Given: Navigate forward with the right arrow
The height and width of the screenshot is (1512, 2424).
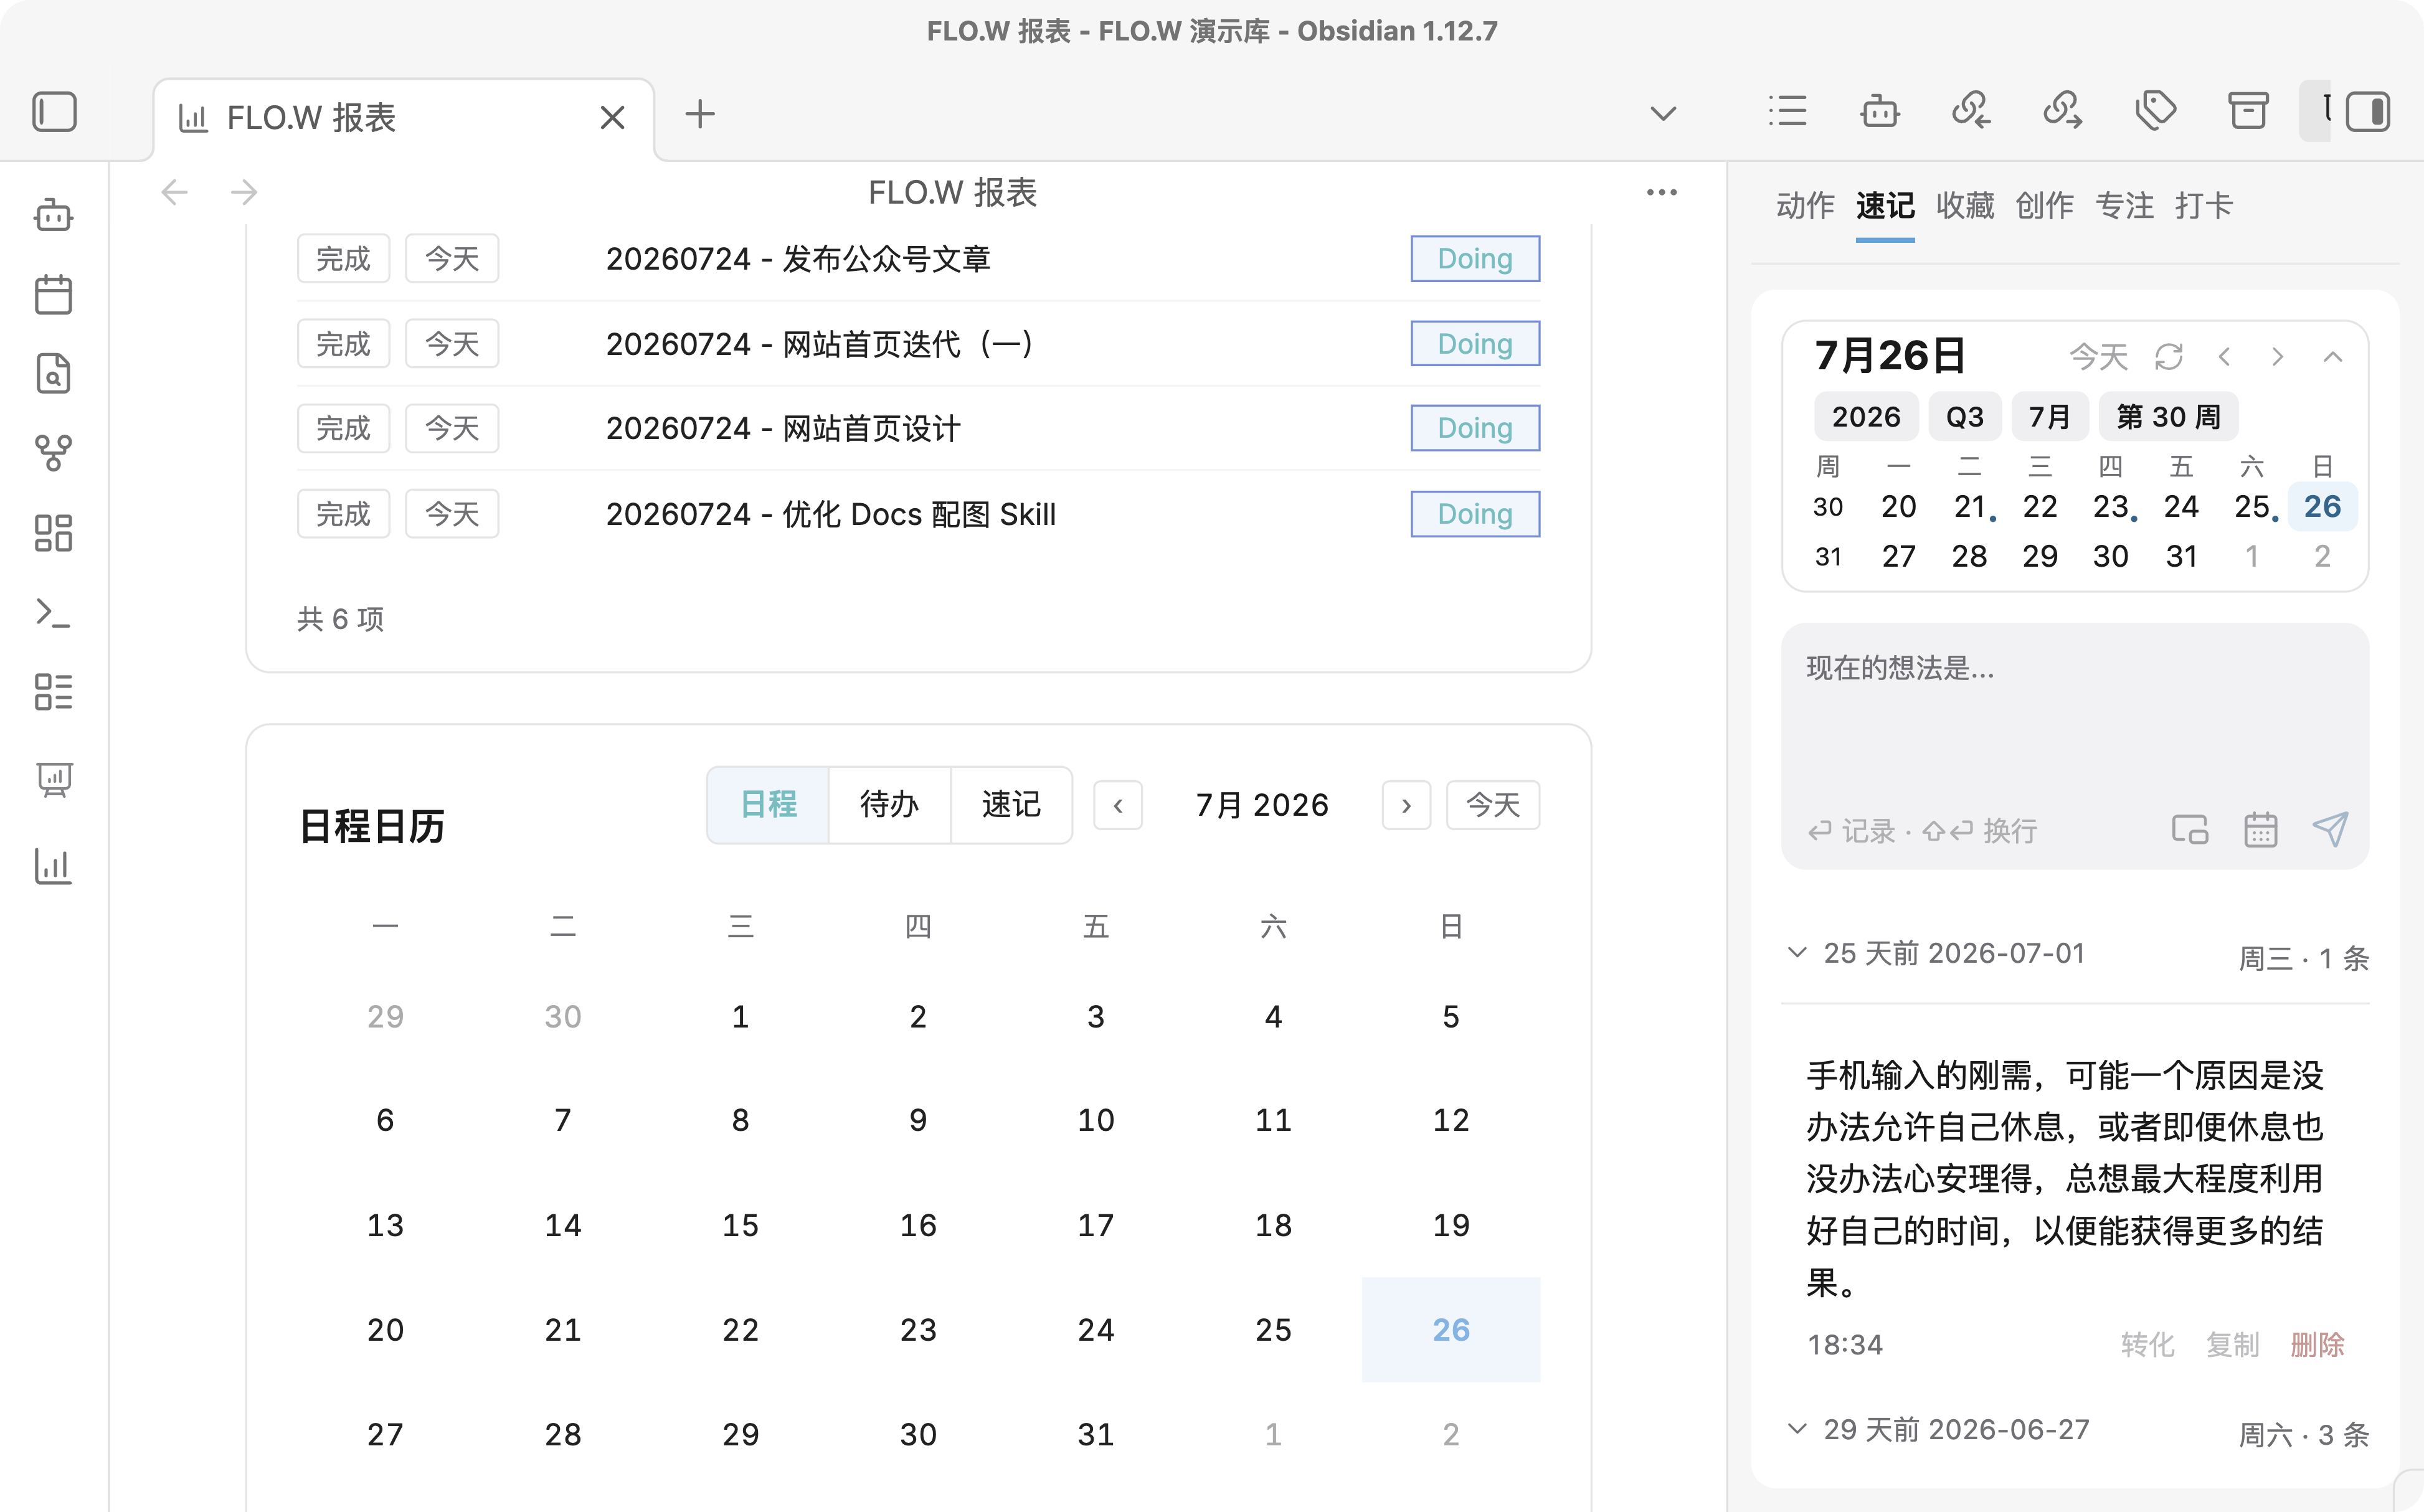Looking at the screenshot, I should 244,192.
